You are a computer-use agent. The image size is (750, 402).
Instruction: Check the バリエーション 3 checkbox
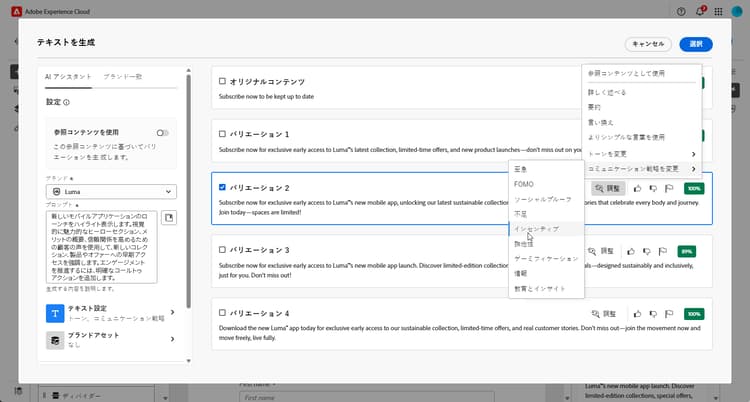click(222, 250)
